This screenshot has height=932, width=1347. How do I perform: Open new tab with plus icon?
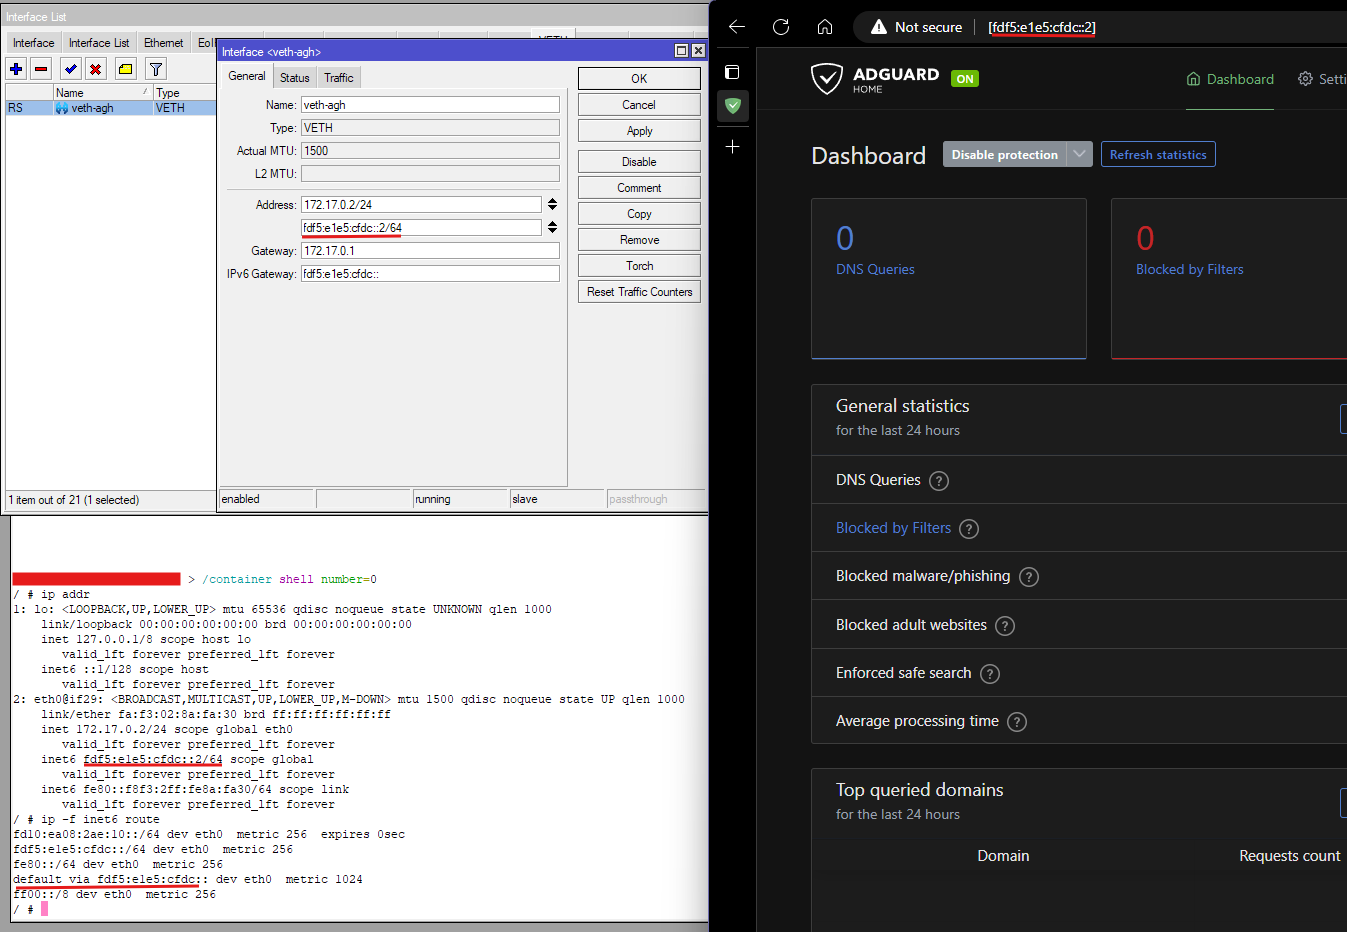click(732, 147)
